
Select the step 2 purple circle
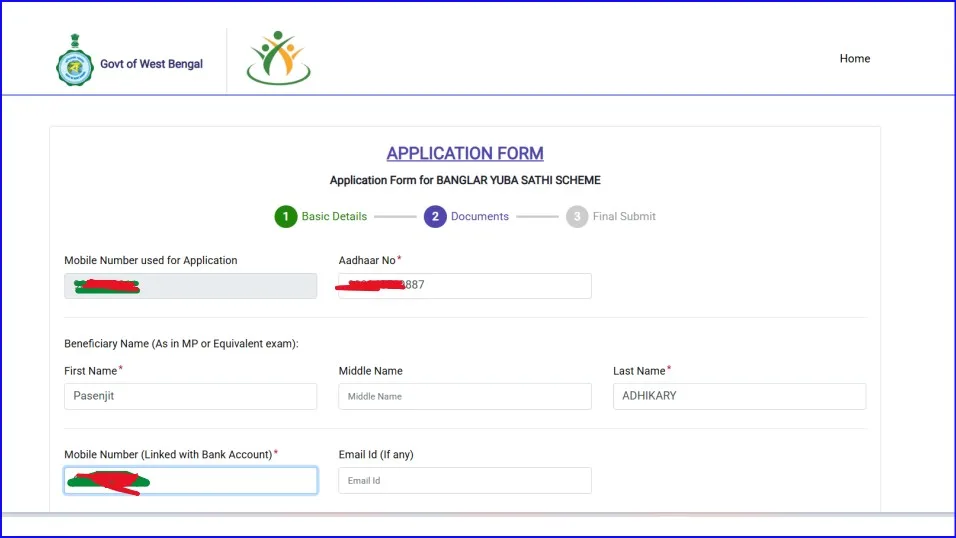pyautogui.click(x=435, y=217)
